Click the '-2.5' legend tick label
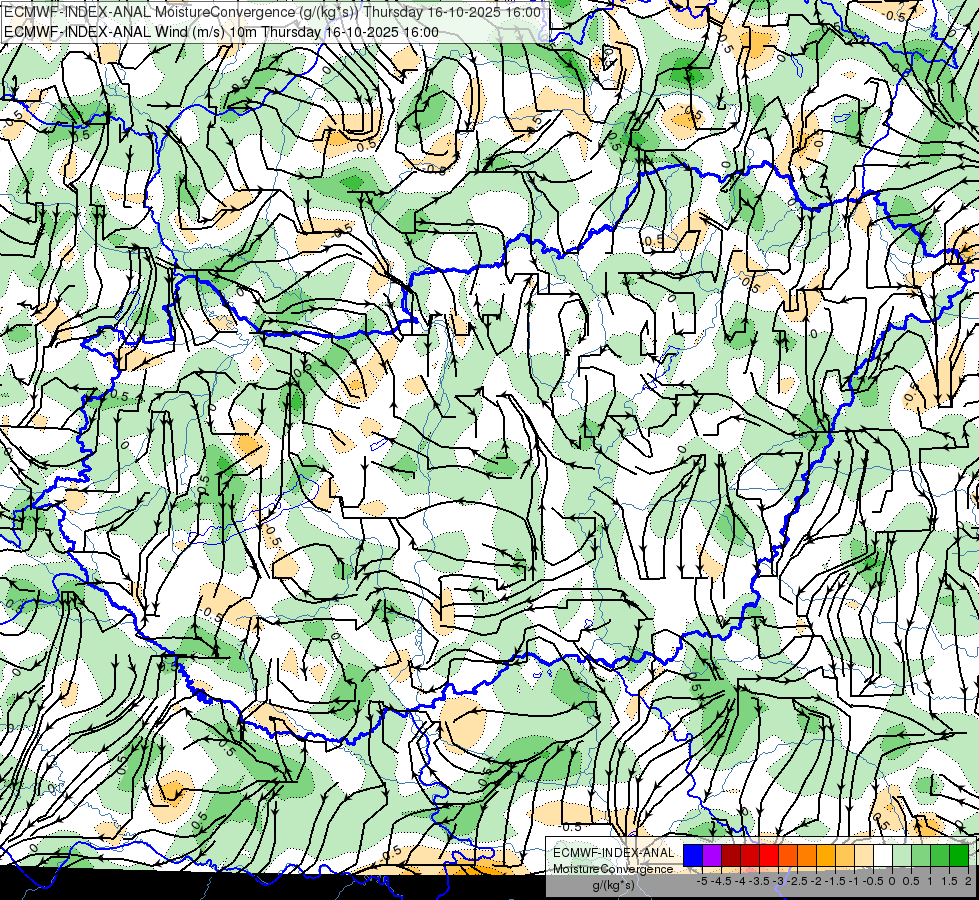979x900 pixels. 797,881
